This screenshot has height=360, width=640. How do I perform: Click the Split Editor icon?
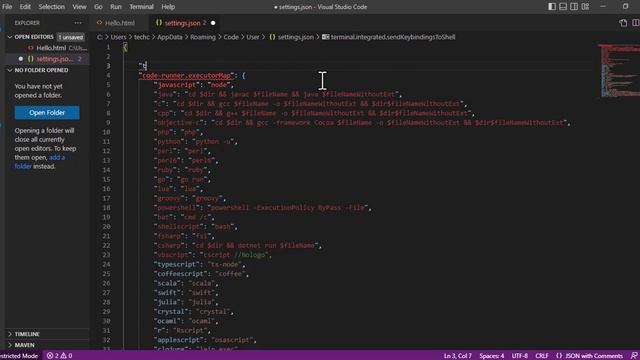(x=636, y=23)
